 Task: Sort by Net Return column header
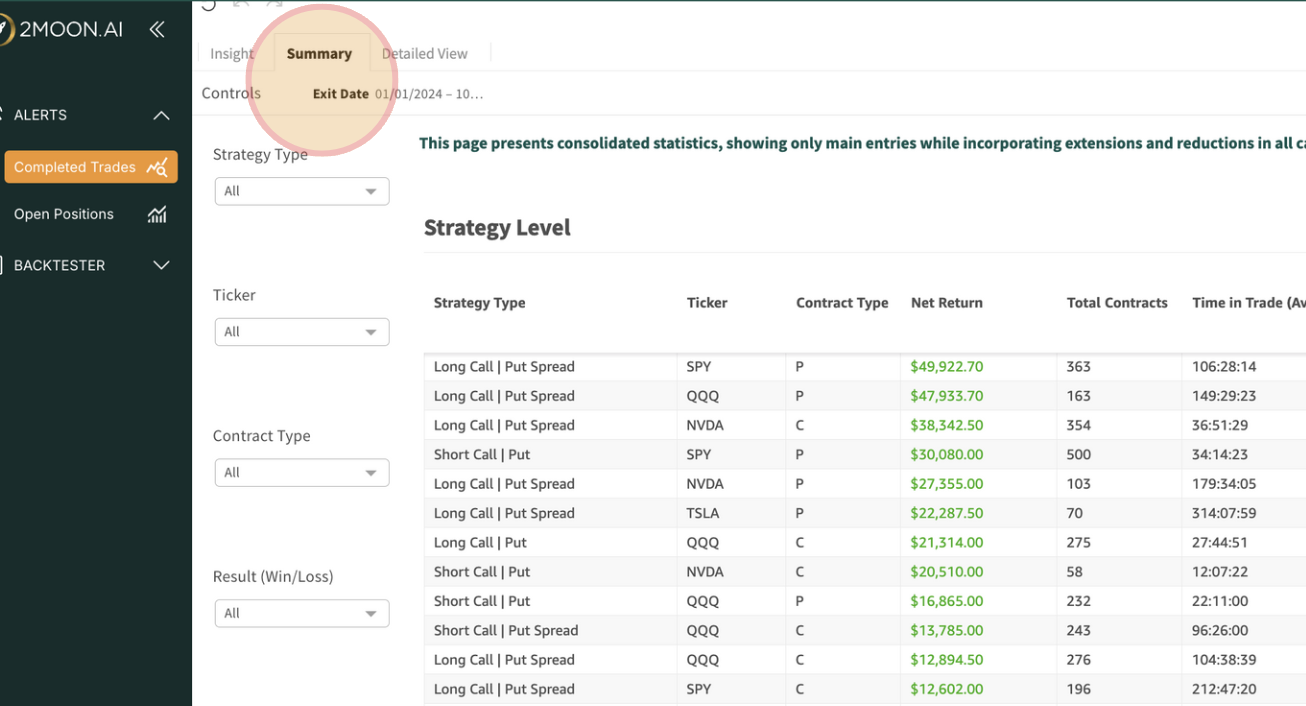coord(946,303)
